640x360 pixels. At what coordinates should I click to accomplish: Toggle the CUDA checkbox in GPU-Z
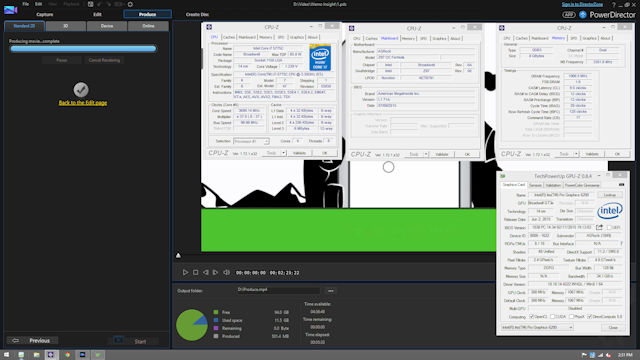552,317
